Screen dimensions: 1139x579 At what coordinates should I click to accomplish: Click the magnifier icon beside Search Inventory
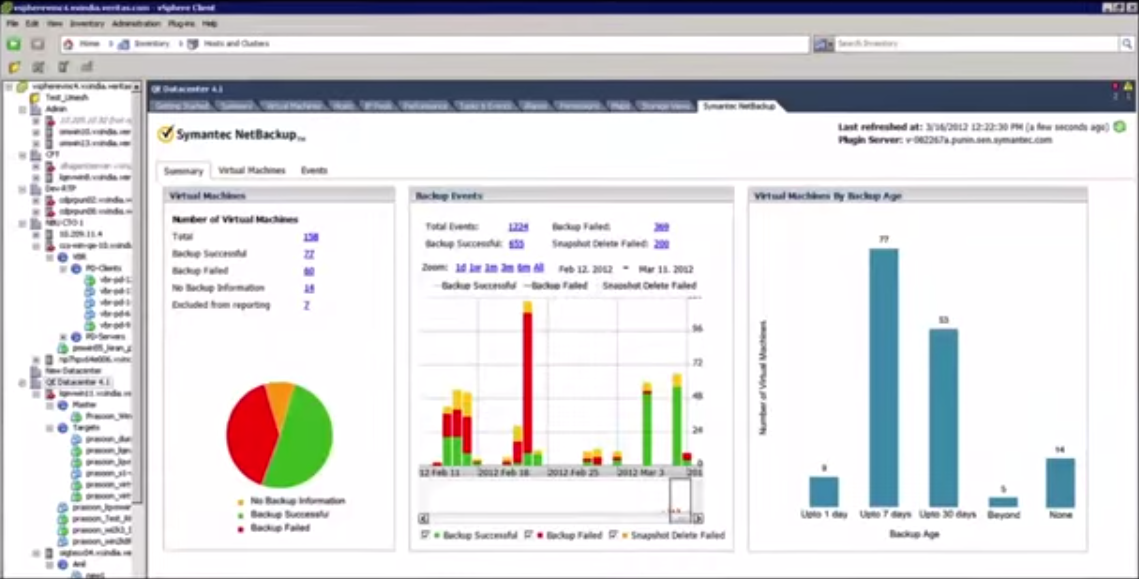click(x=1126, y=44)
